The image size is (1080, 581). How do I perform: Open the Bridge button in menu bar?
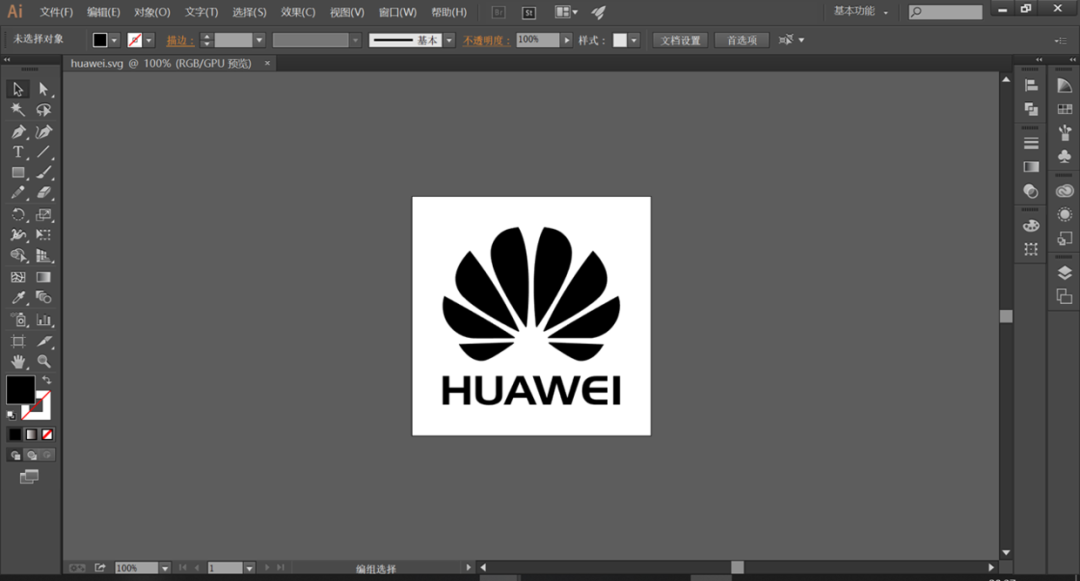pos(499,12)
